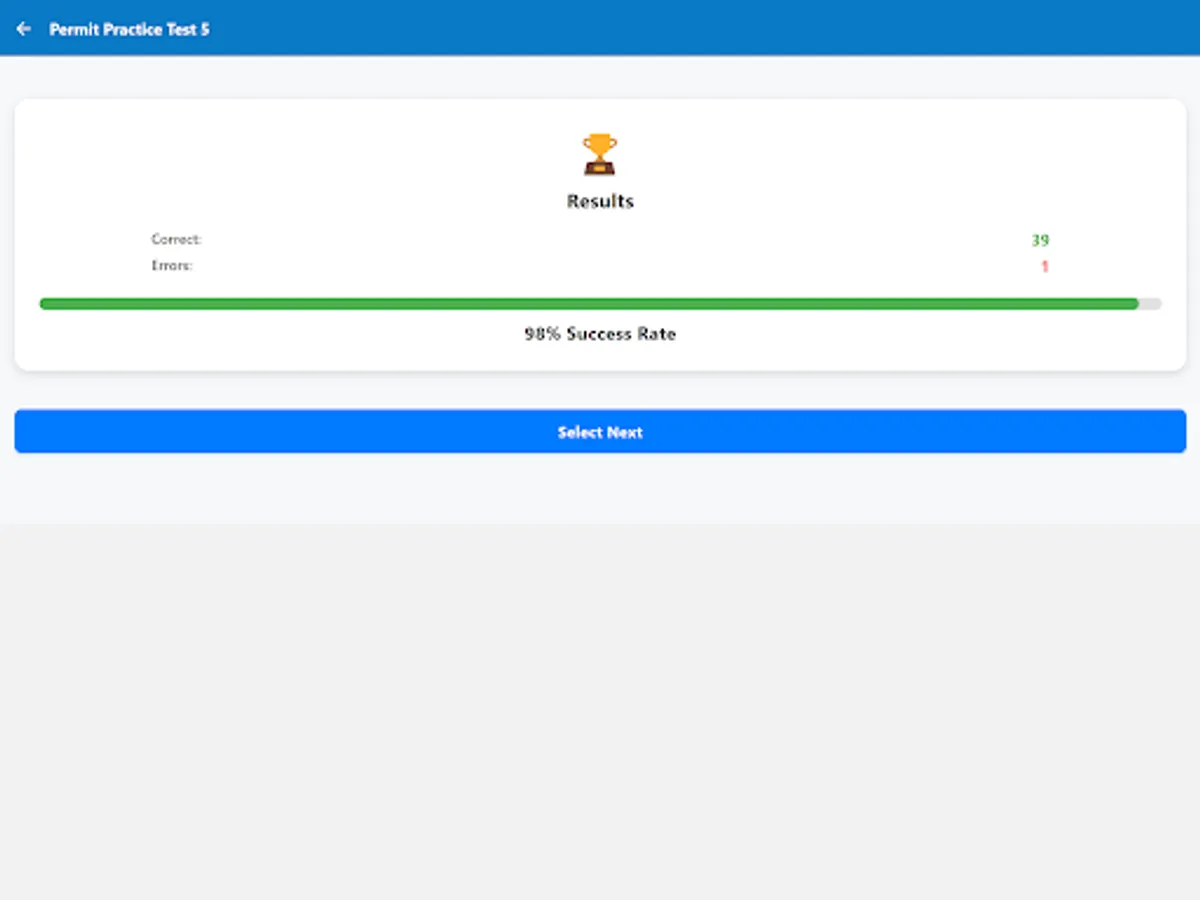The height and width of the screenshot is (900, 1200).
Task: Tap the gold trophy image on the results card
Action: [x=600, y=152]
